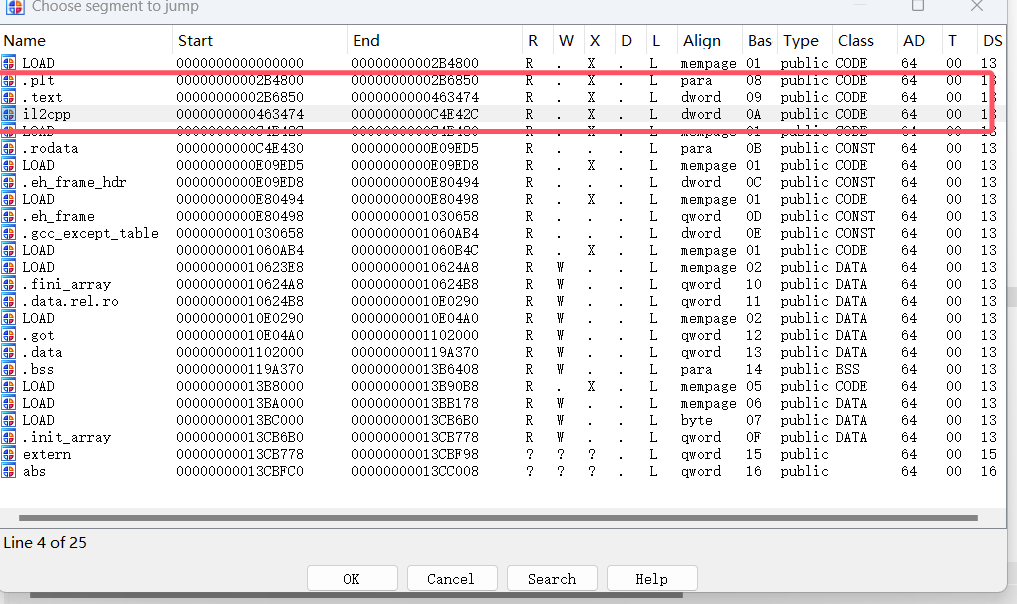The width and height of the screenshot is (1017, 604).
Task: Click the .plt segment name
Action: tap(38, 80)
